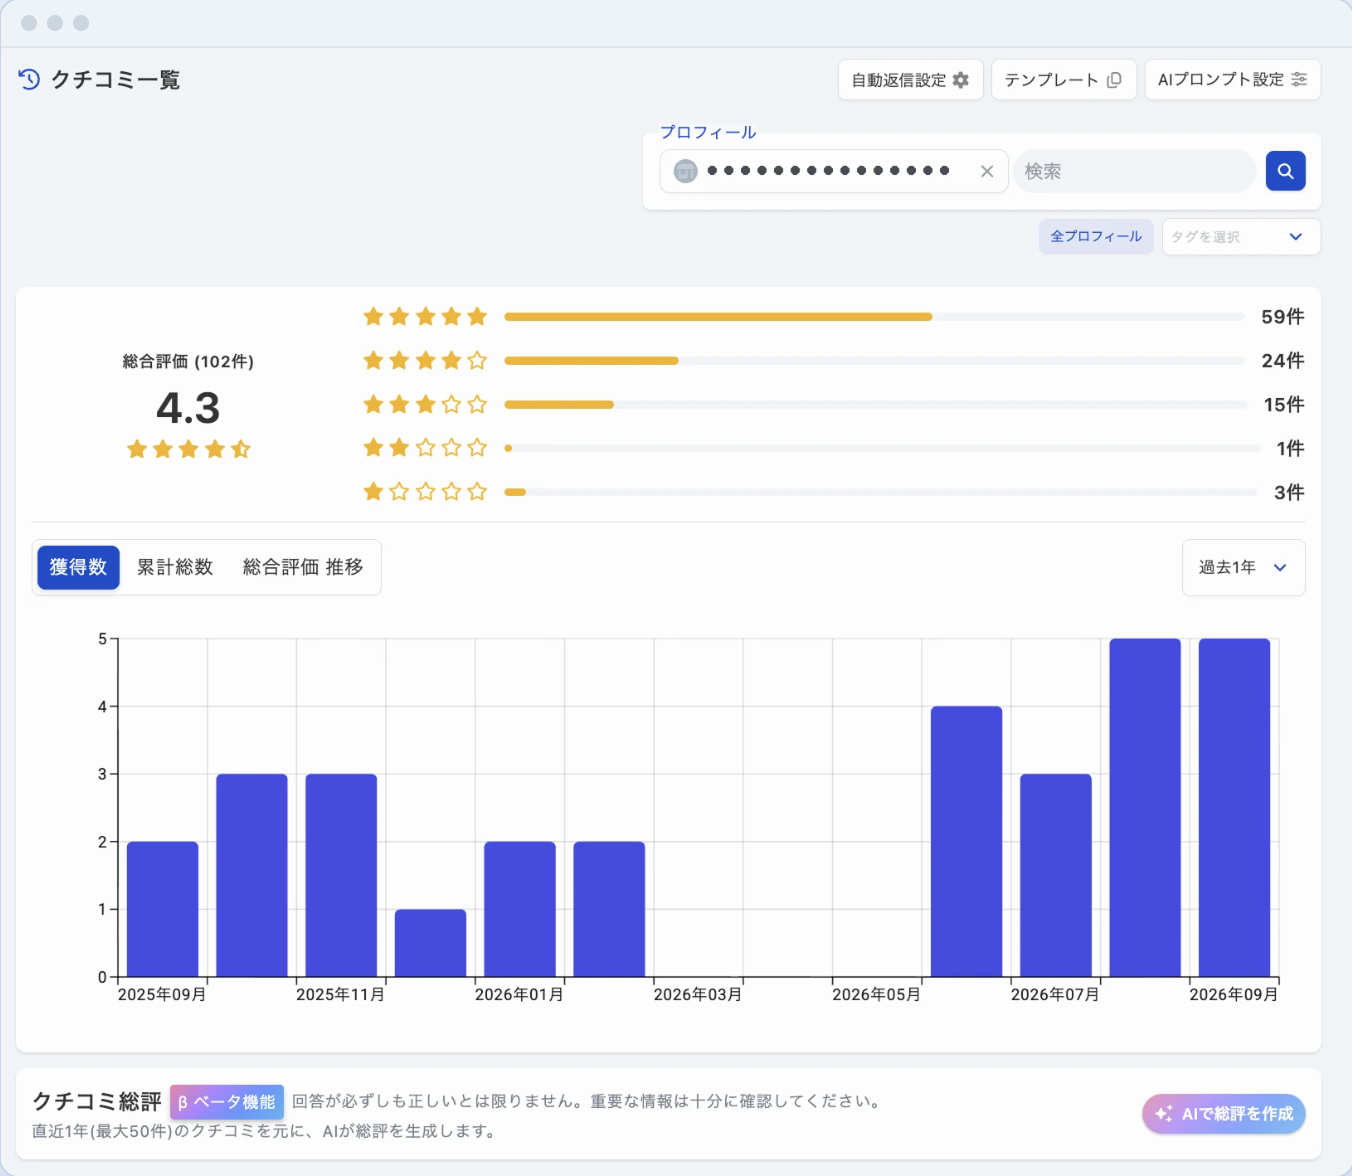Open 自動返信設定 settings
This screenshot has height=1176, width=1352.
(910, 80)
